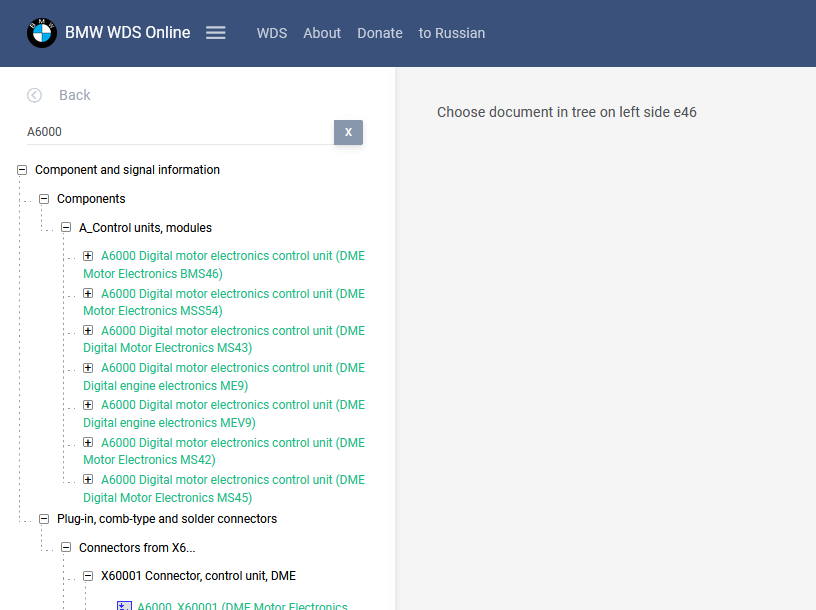The width and height of the screenshot is (816, 610).
Task: Collapse the Connectors from X6... node
Action: click(66, 548)
